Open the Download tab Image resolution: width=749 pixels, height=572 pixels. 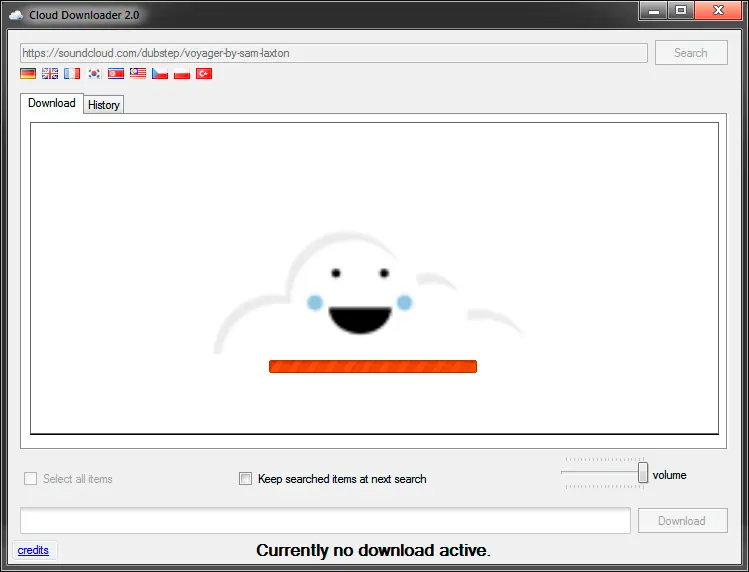coord(52,103)
